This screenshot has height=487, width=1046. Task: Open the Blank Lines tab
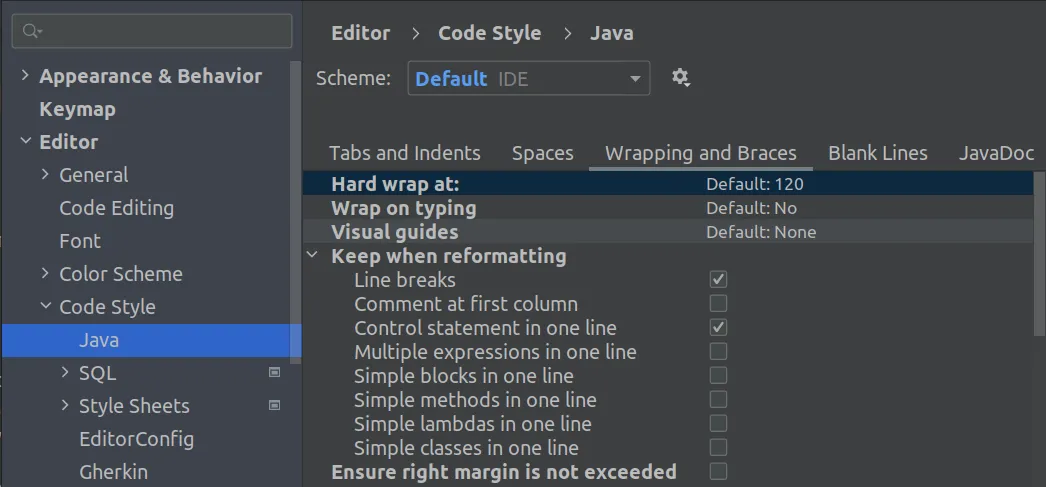(x=877, y=153)
